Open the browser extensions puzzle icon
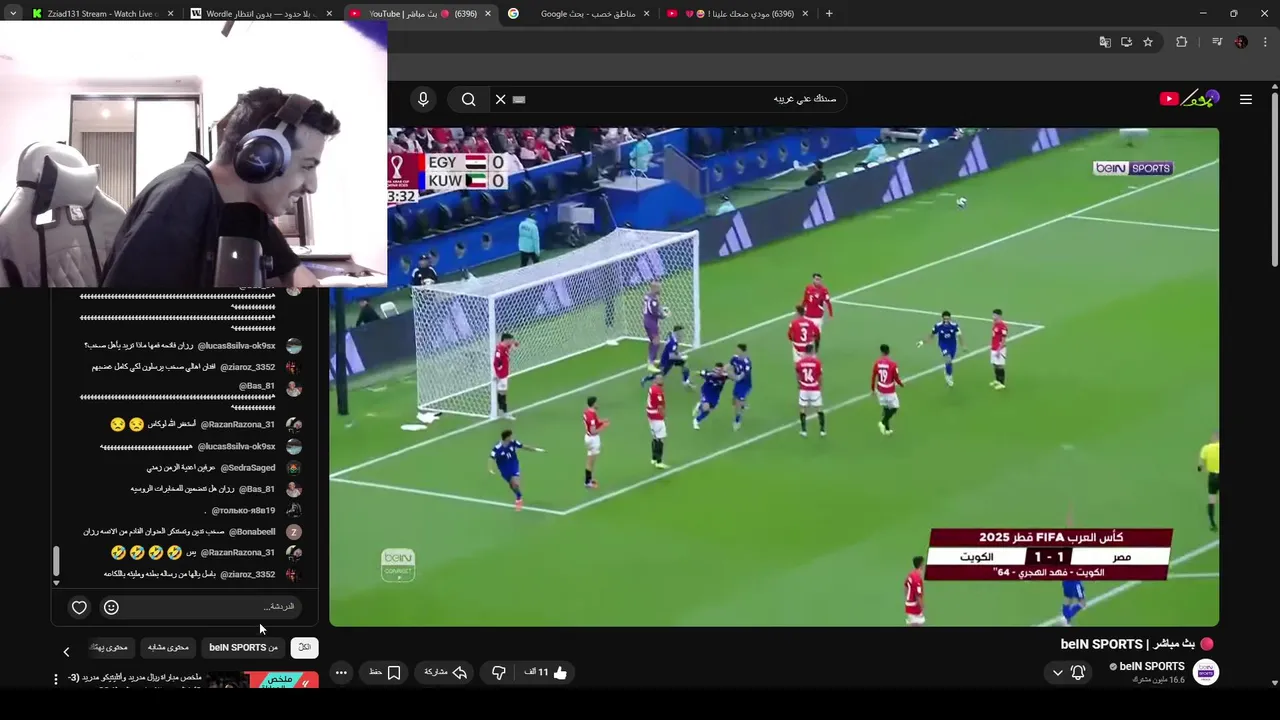 (x=1182, y=42)
